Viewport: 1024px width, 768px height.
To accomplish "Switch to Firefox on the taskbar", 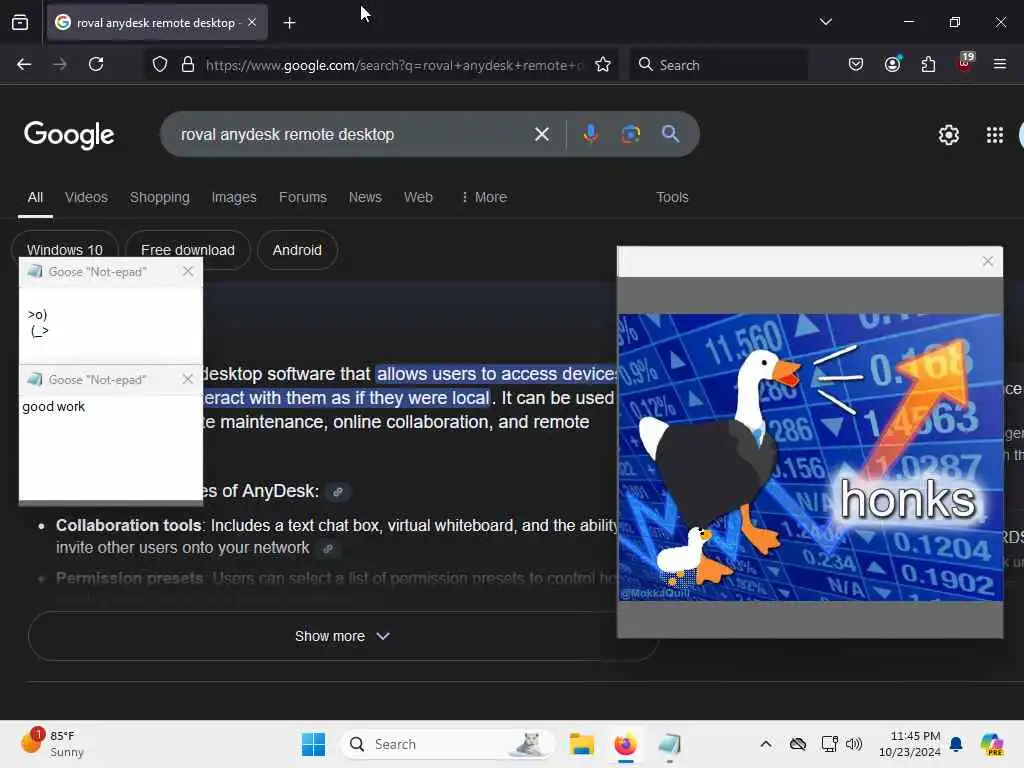I will click(626, 744).
